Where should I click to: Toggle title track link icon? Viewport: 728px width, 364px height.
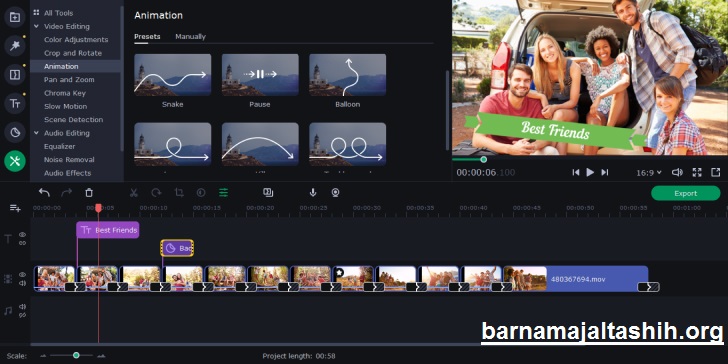(x=22, y=243)
